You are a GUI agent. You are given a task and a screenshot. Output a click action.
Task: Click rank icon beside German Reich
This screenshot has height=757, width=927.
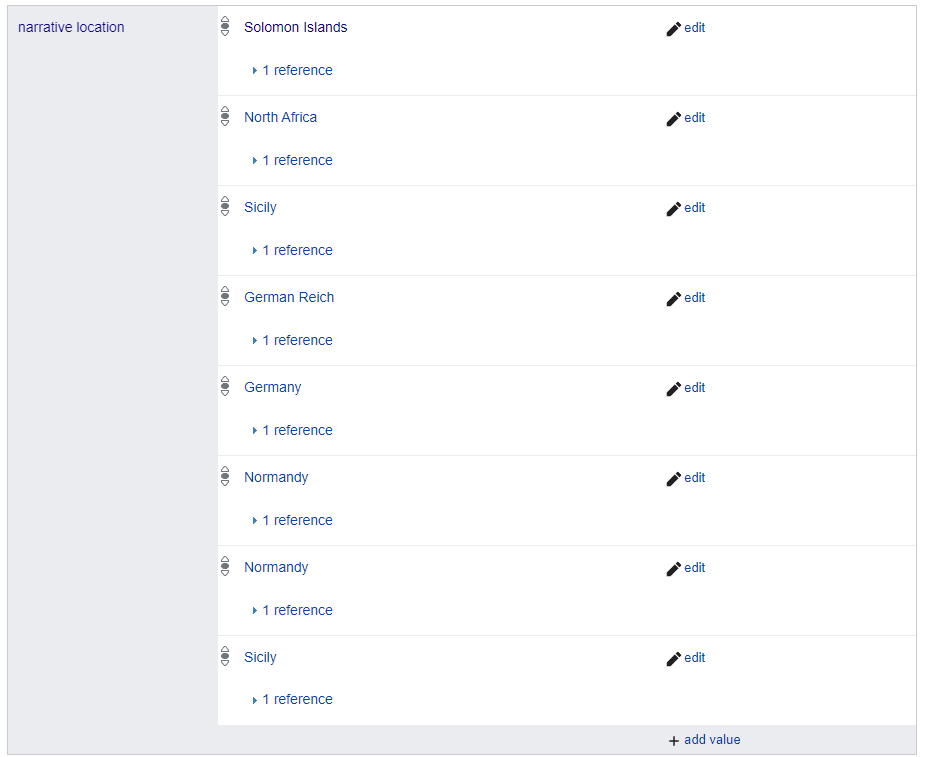point(225,298)
